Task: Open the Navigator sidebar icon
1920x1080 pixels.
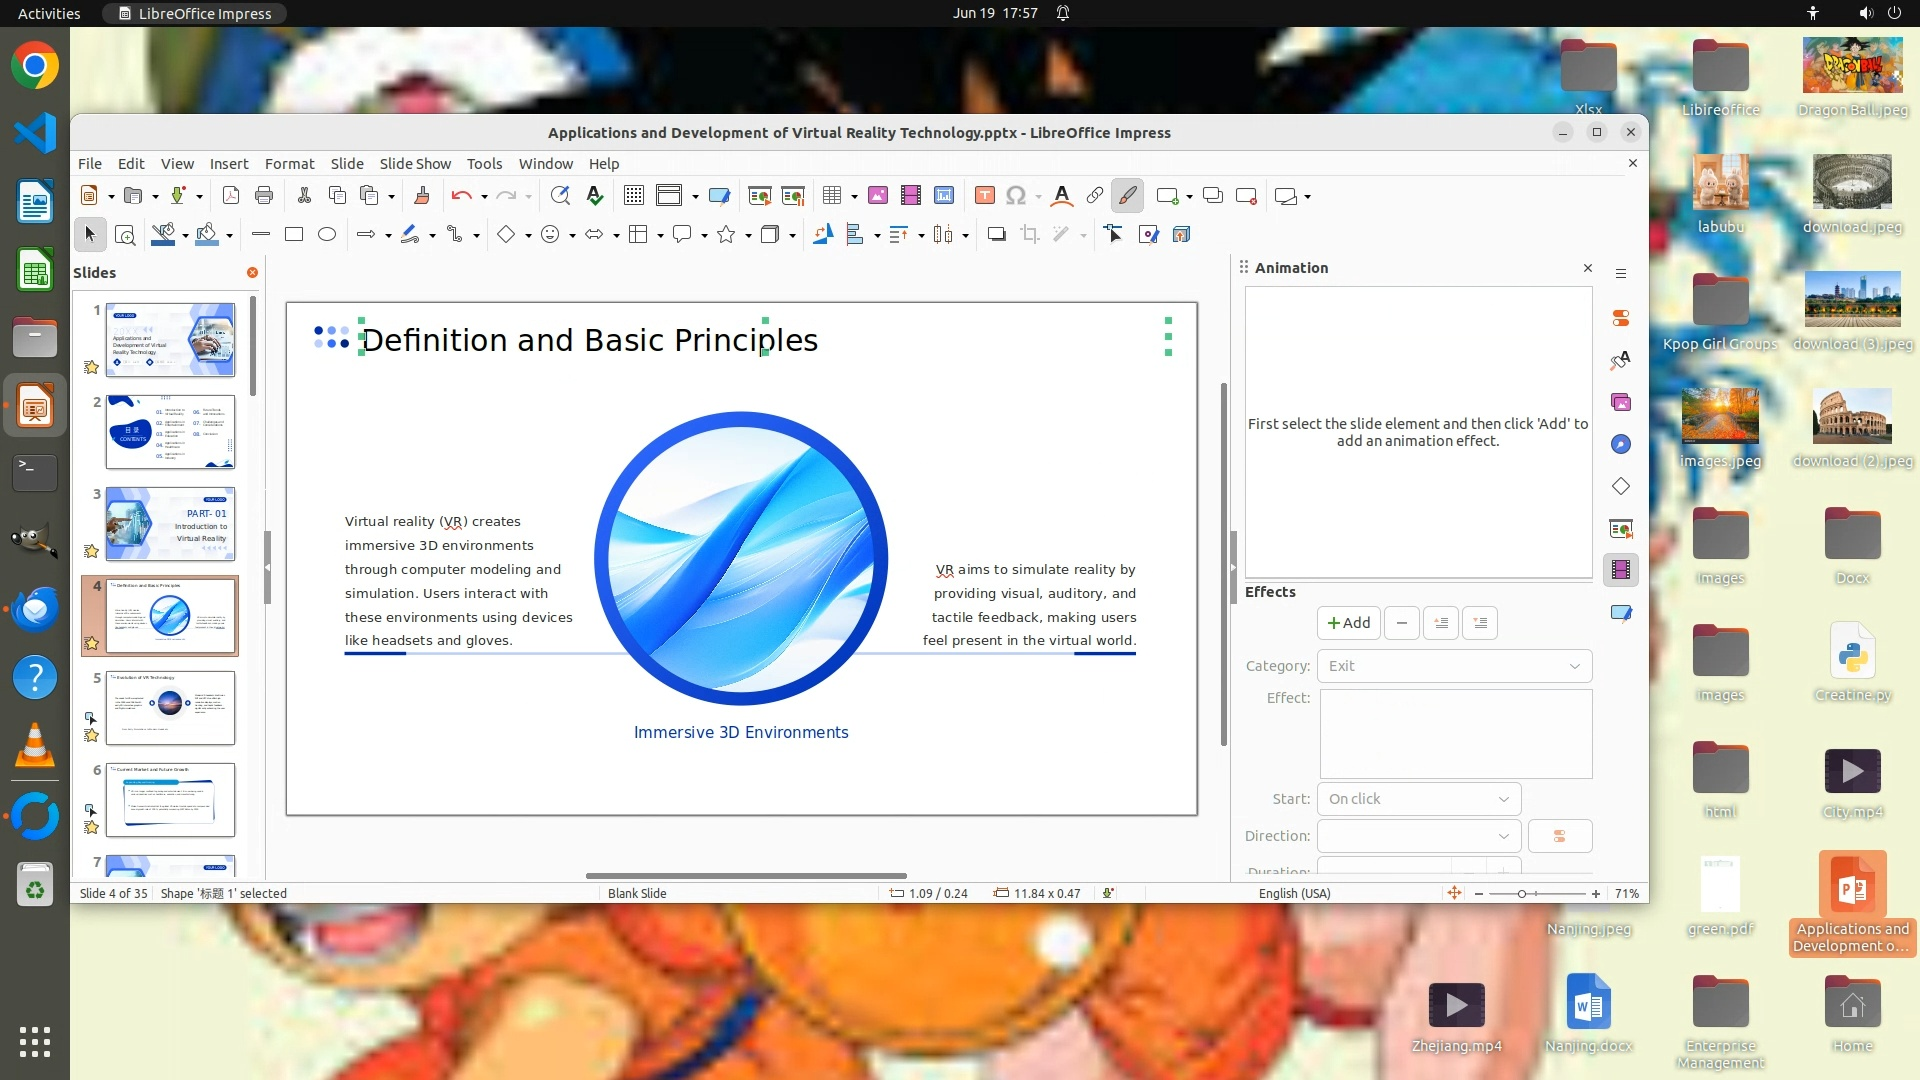Action: point(1621,444)
